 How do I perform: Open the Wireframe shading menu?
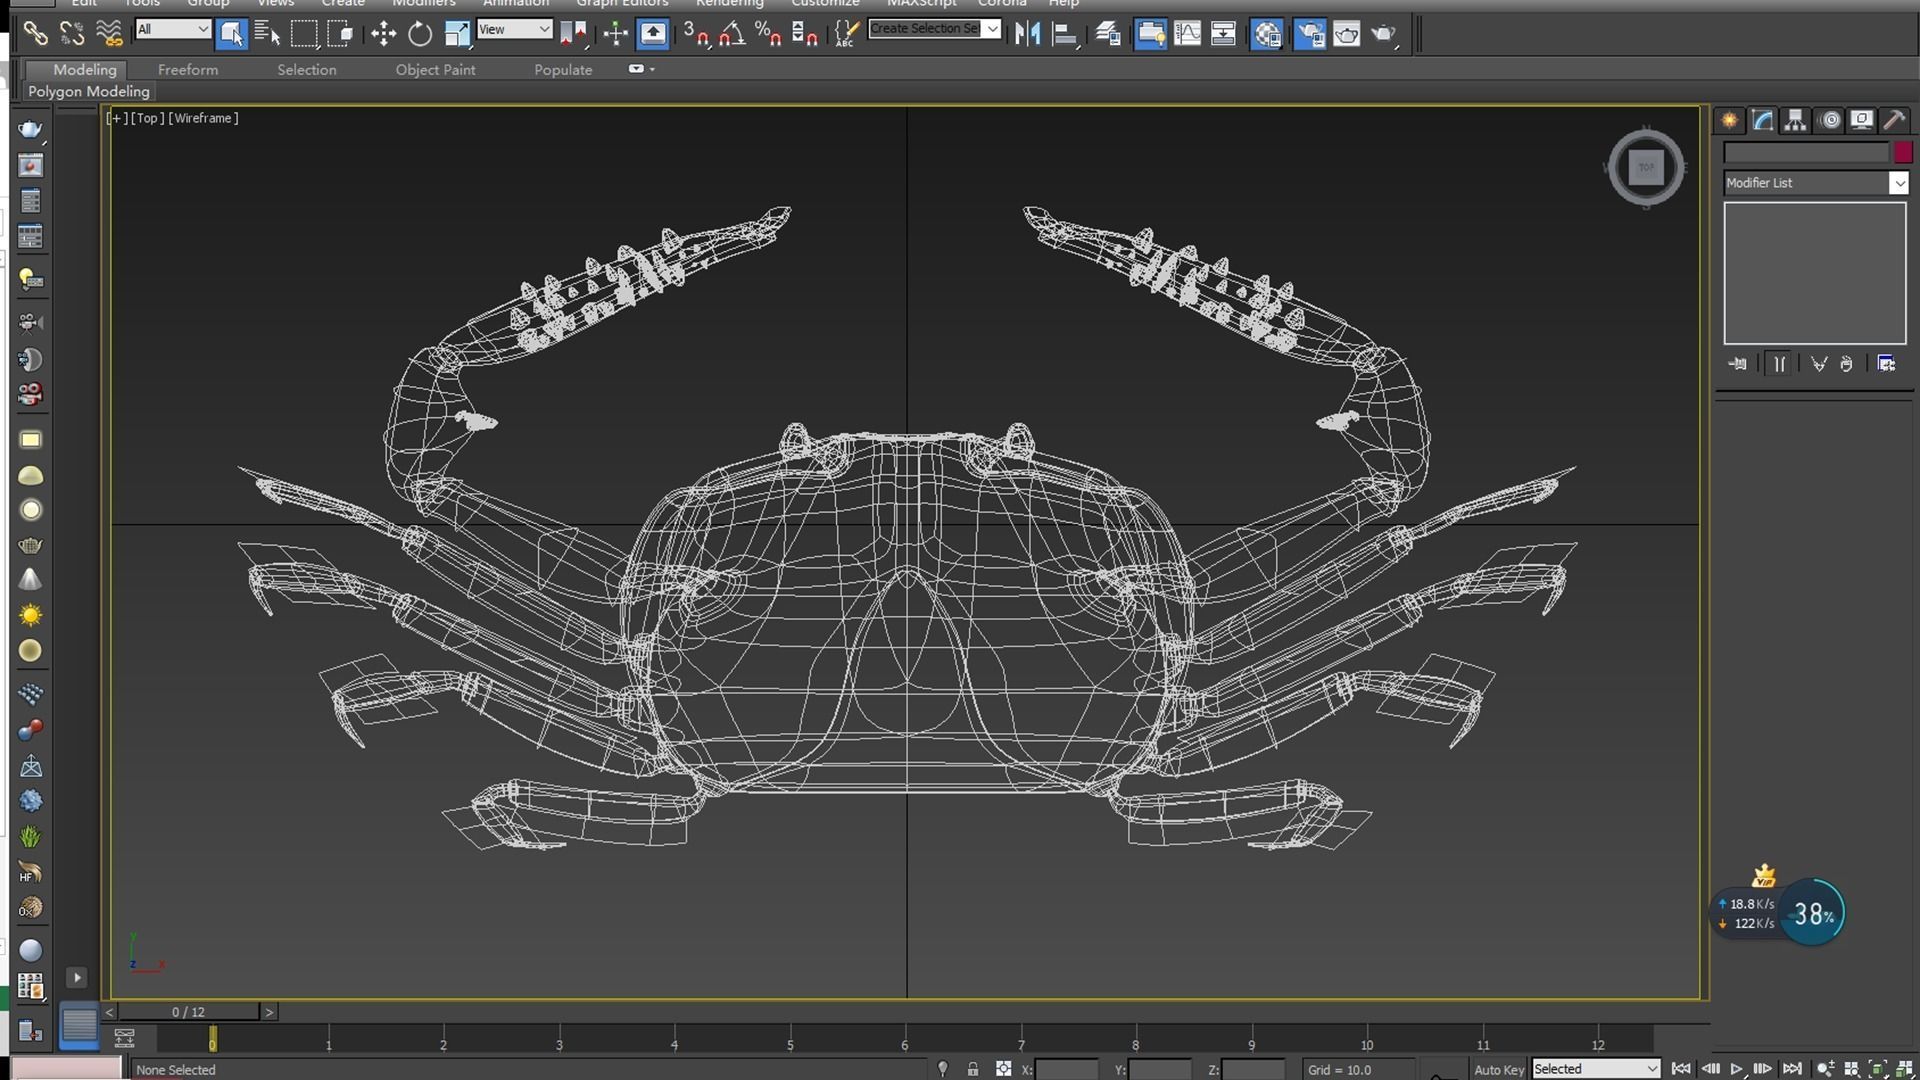[x=203, y=118]
